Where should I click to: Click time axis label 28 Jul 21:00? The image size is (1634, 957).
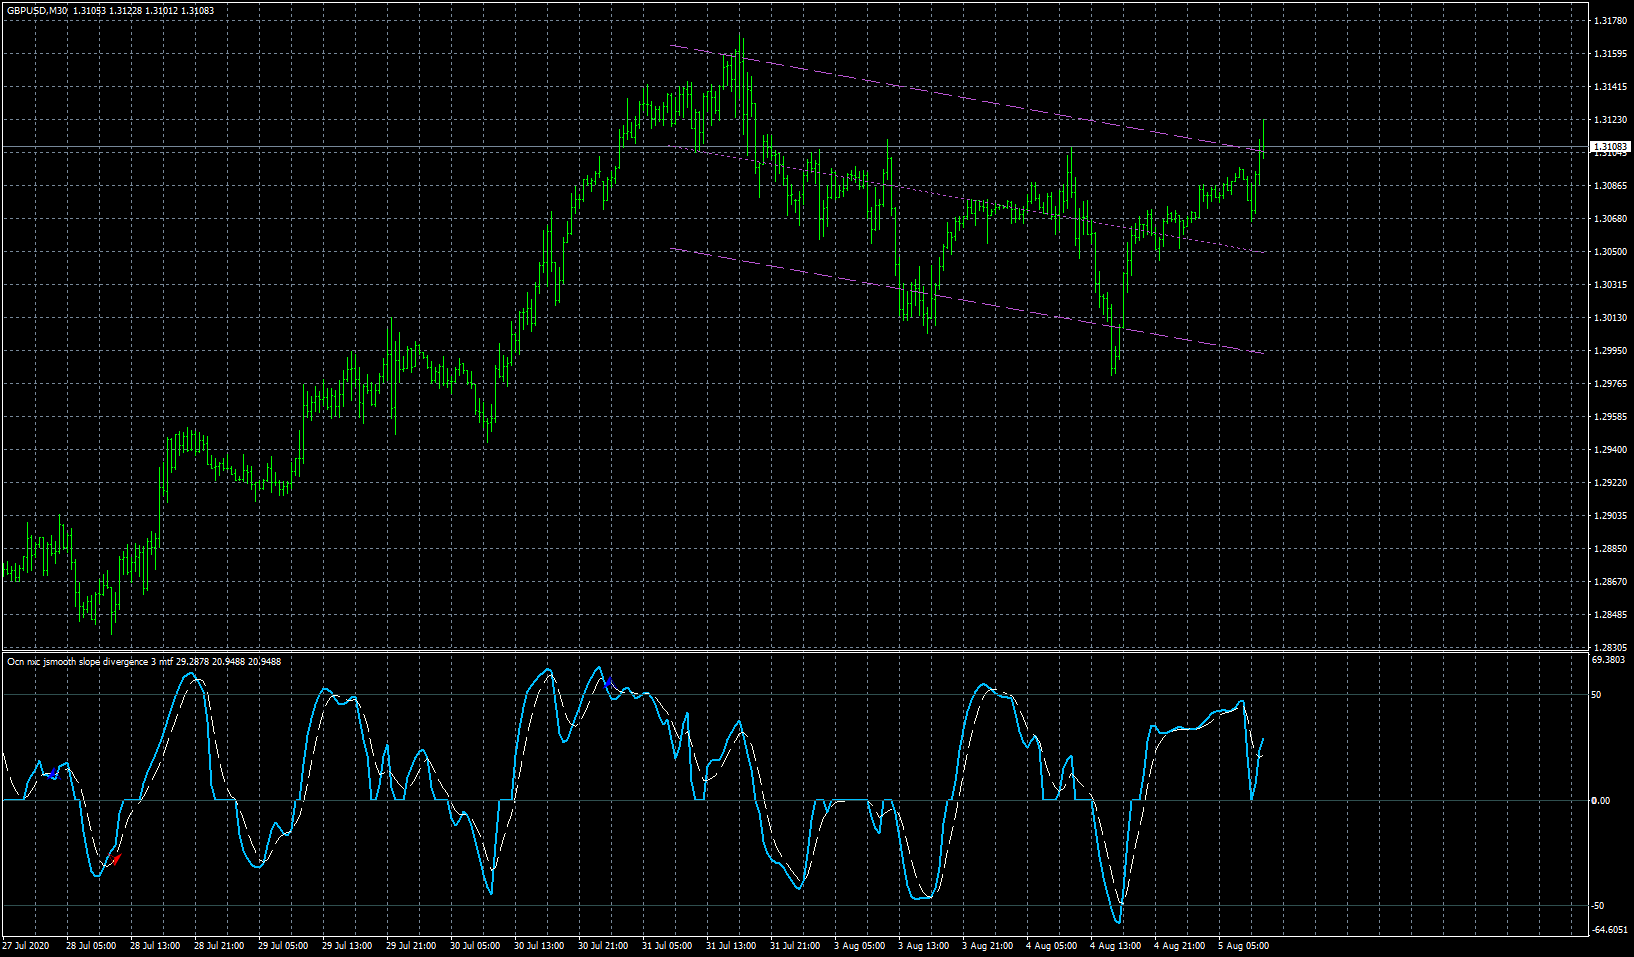click(x=219, y=946)
